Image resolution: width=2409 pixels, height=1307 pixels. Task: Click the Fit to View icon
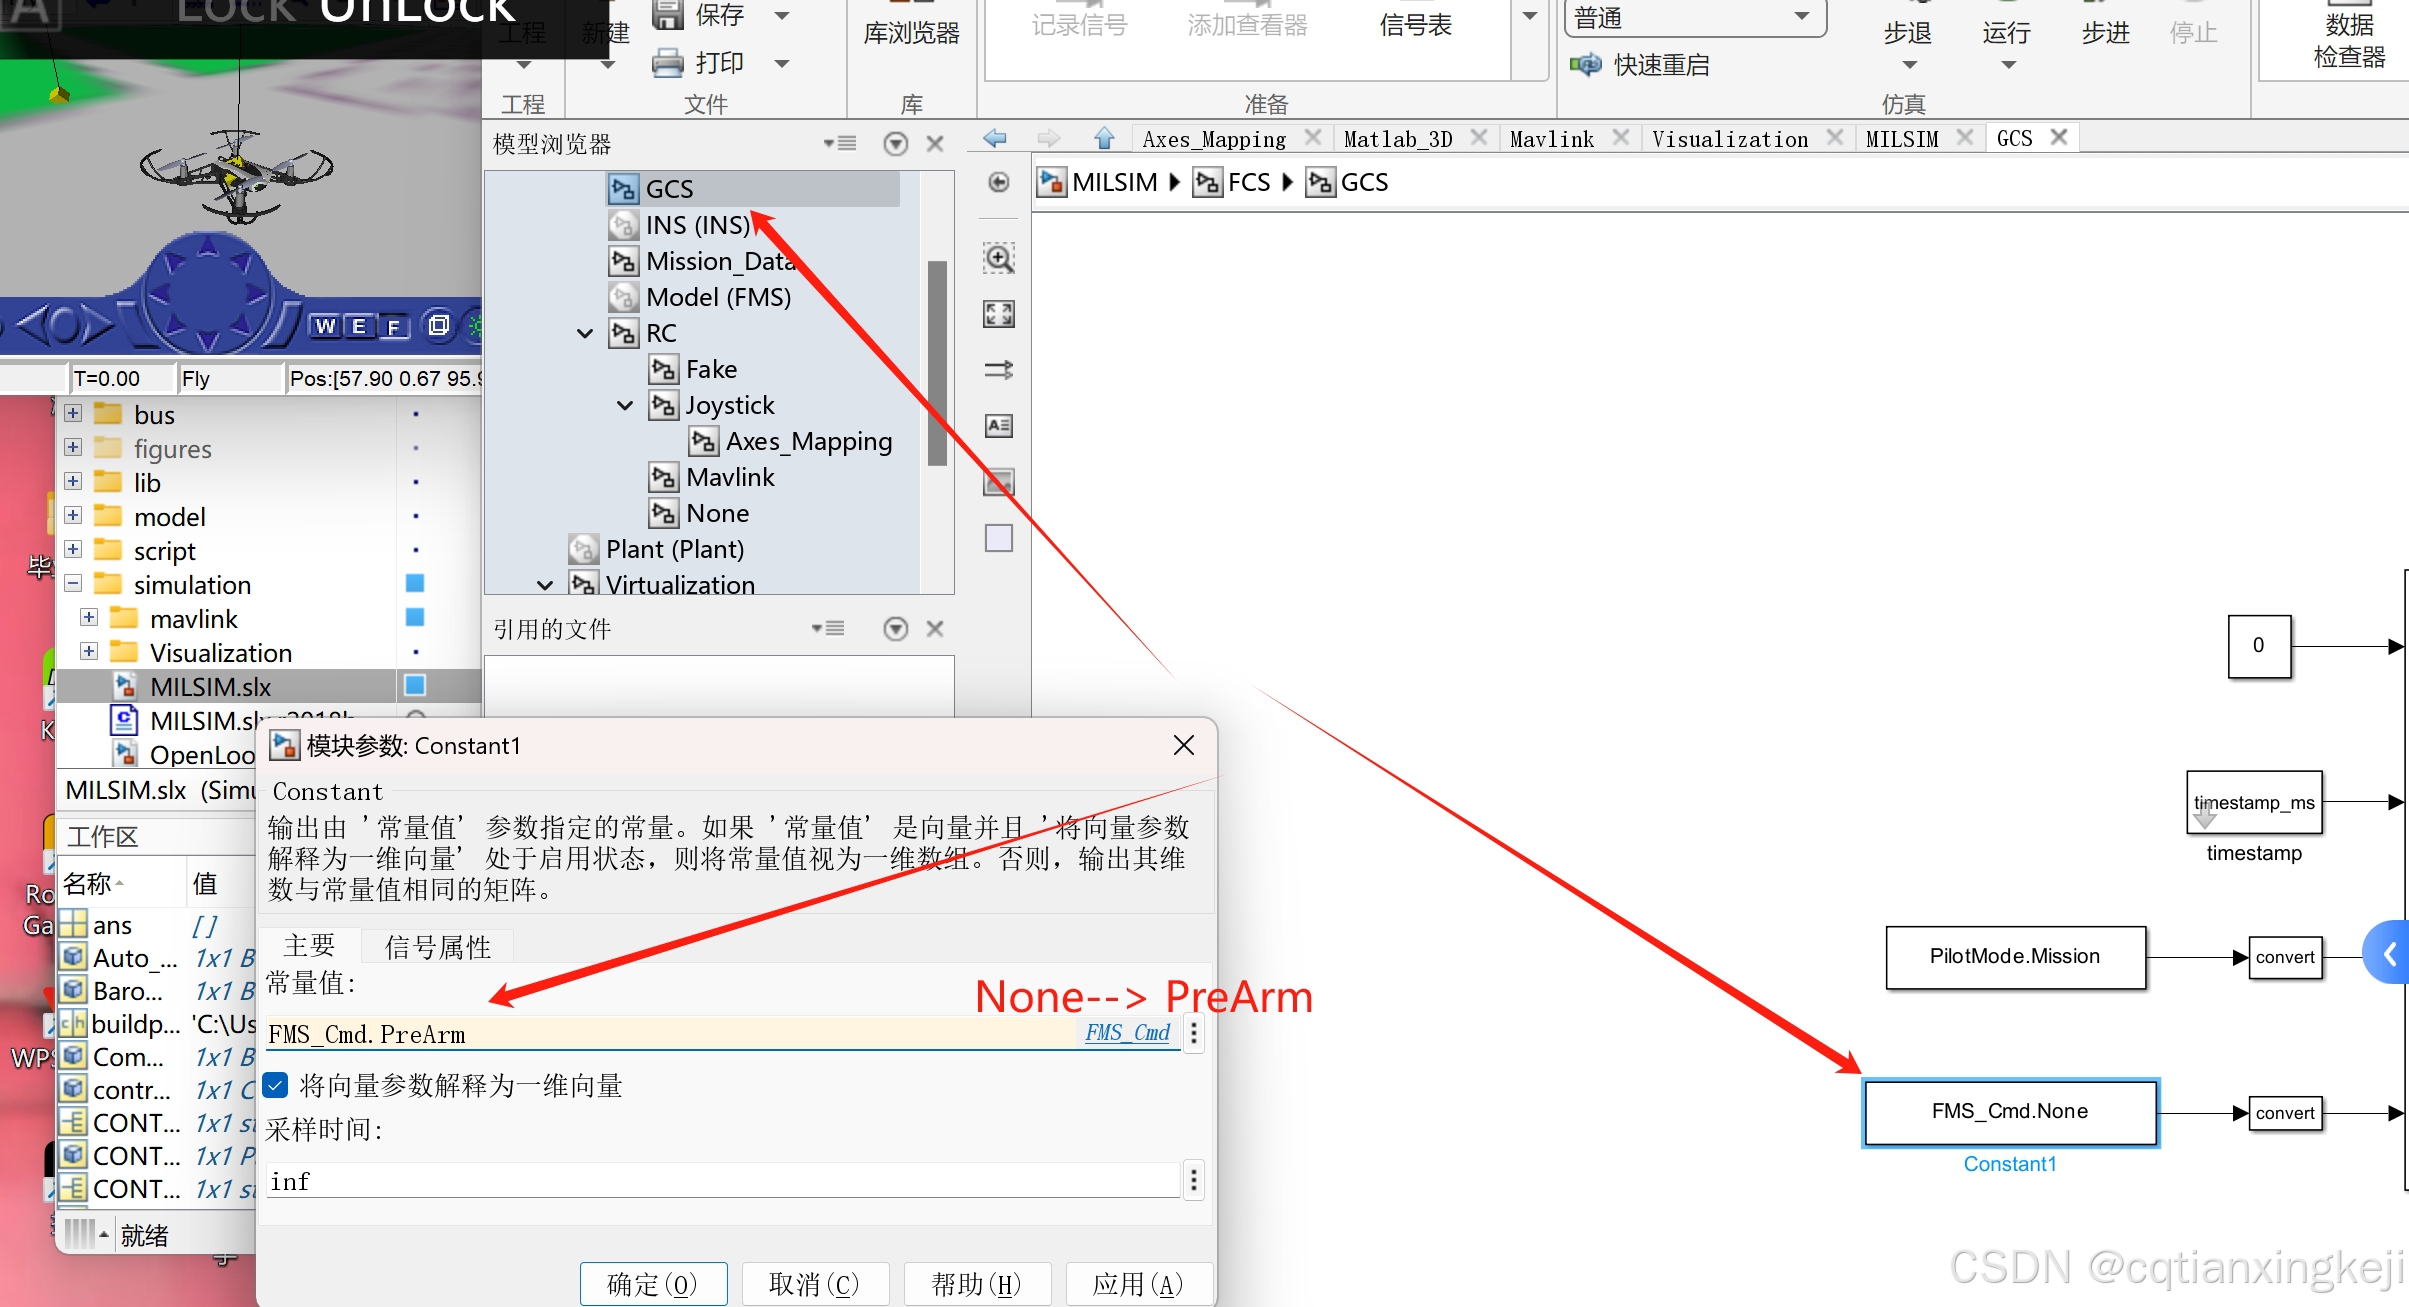click(x=999, y=314)
